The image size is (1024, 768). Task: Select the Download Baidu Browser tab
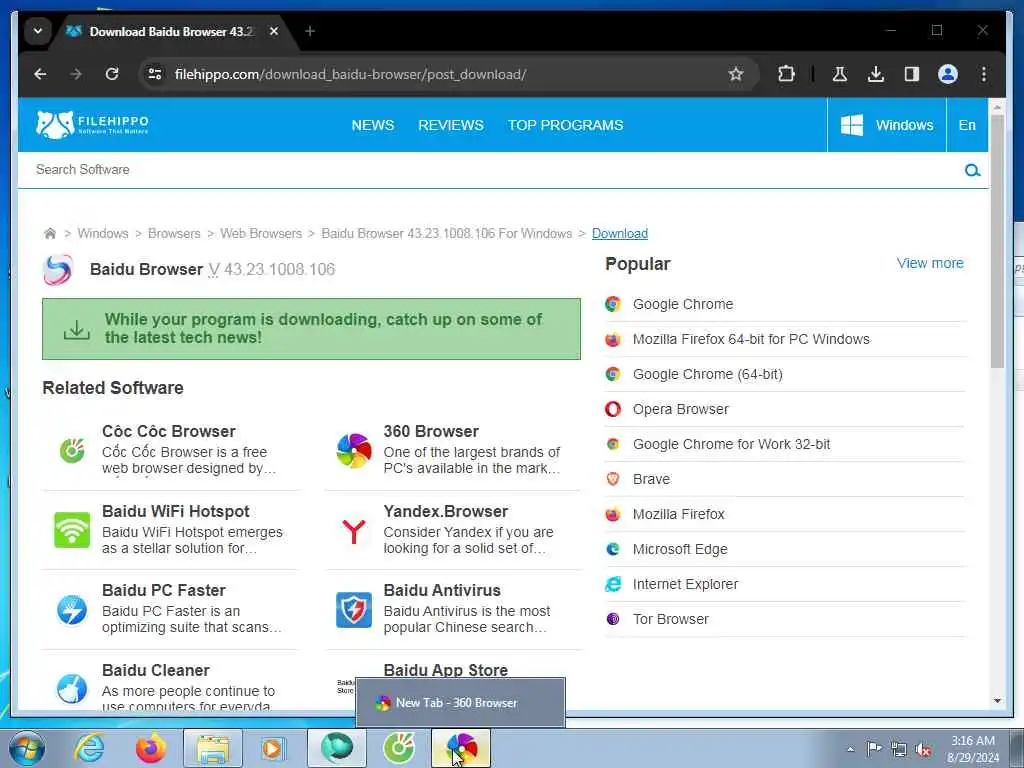[x=170, y=31]
